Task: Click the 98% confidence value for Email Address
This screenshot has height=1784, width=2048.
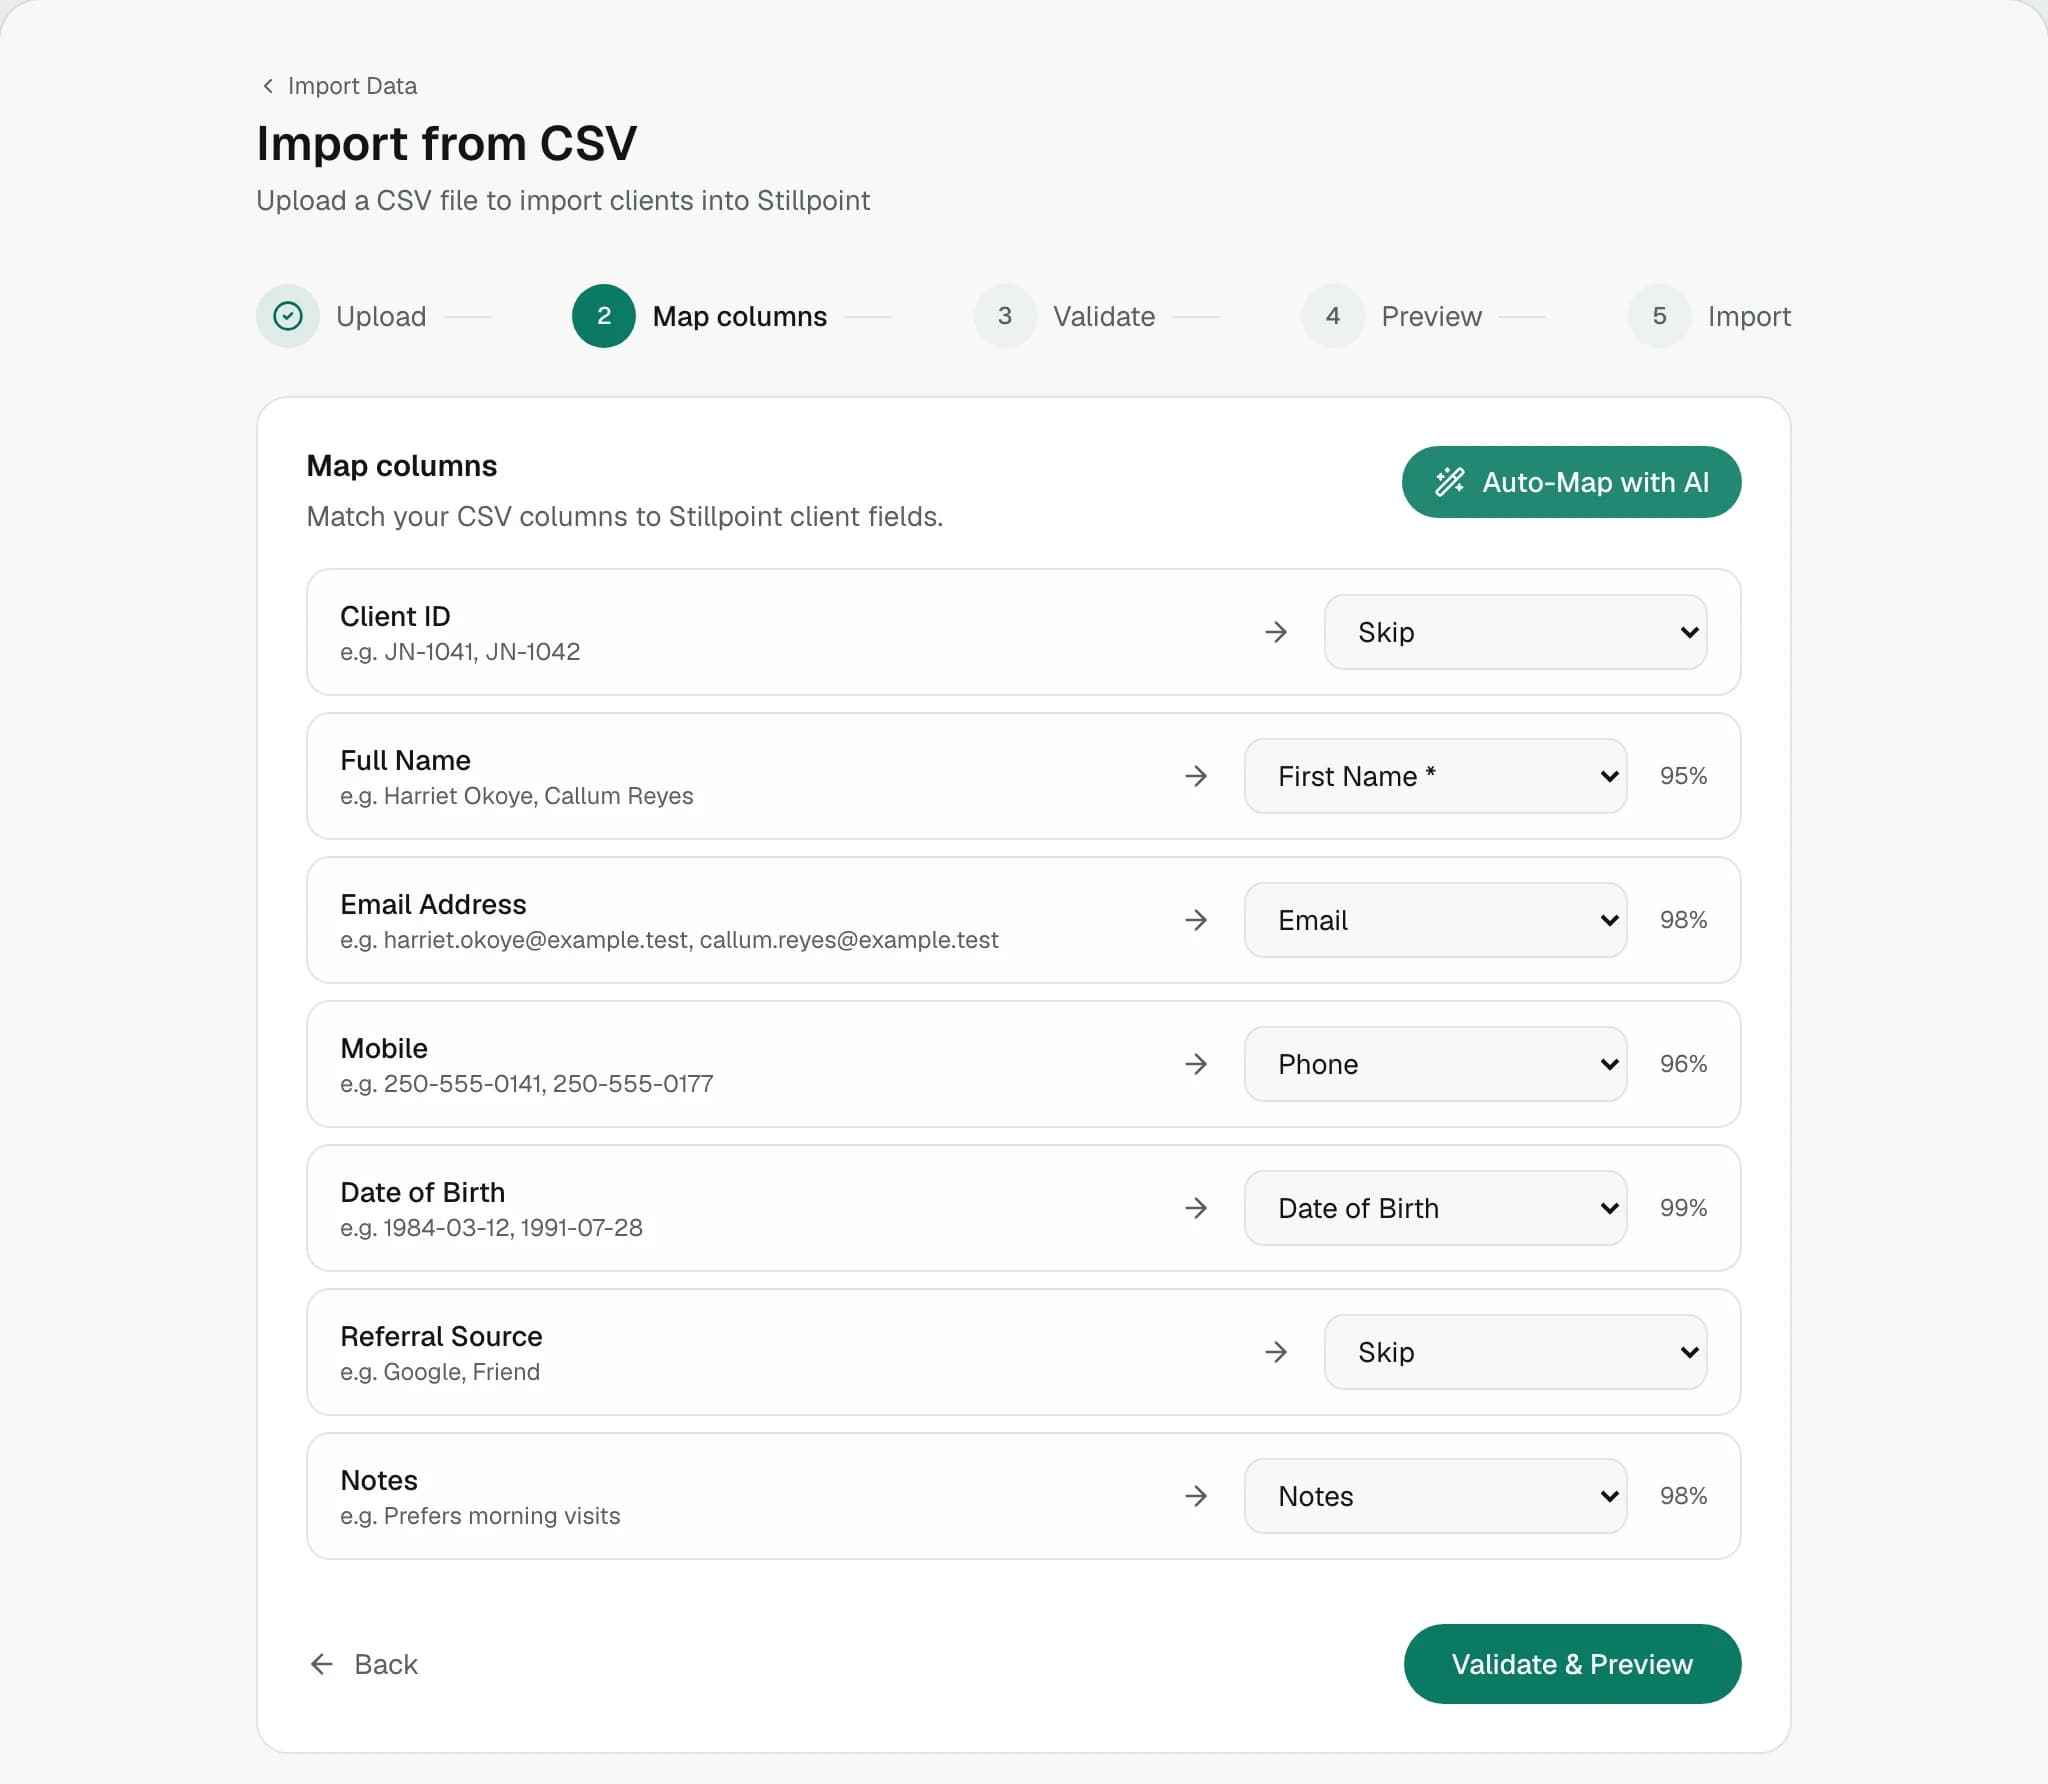Action: [x=1683, y=920]
